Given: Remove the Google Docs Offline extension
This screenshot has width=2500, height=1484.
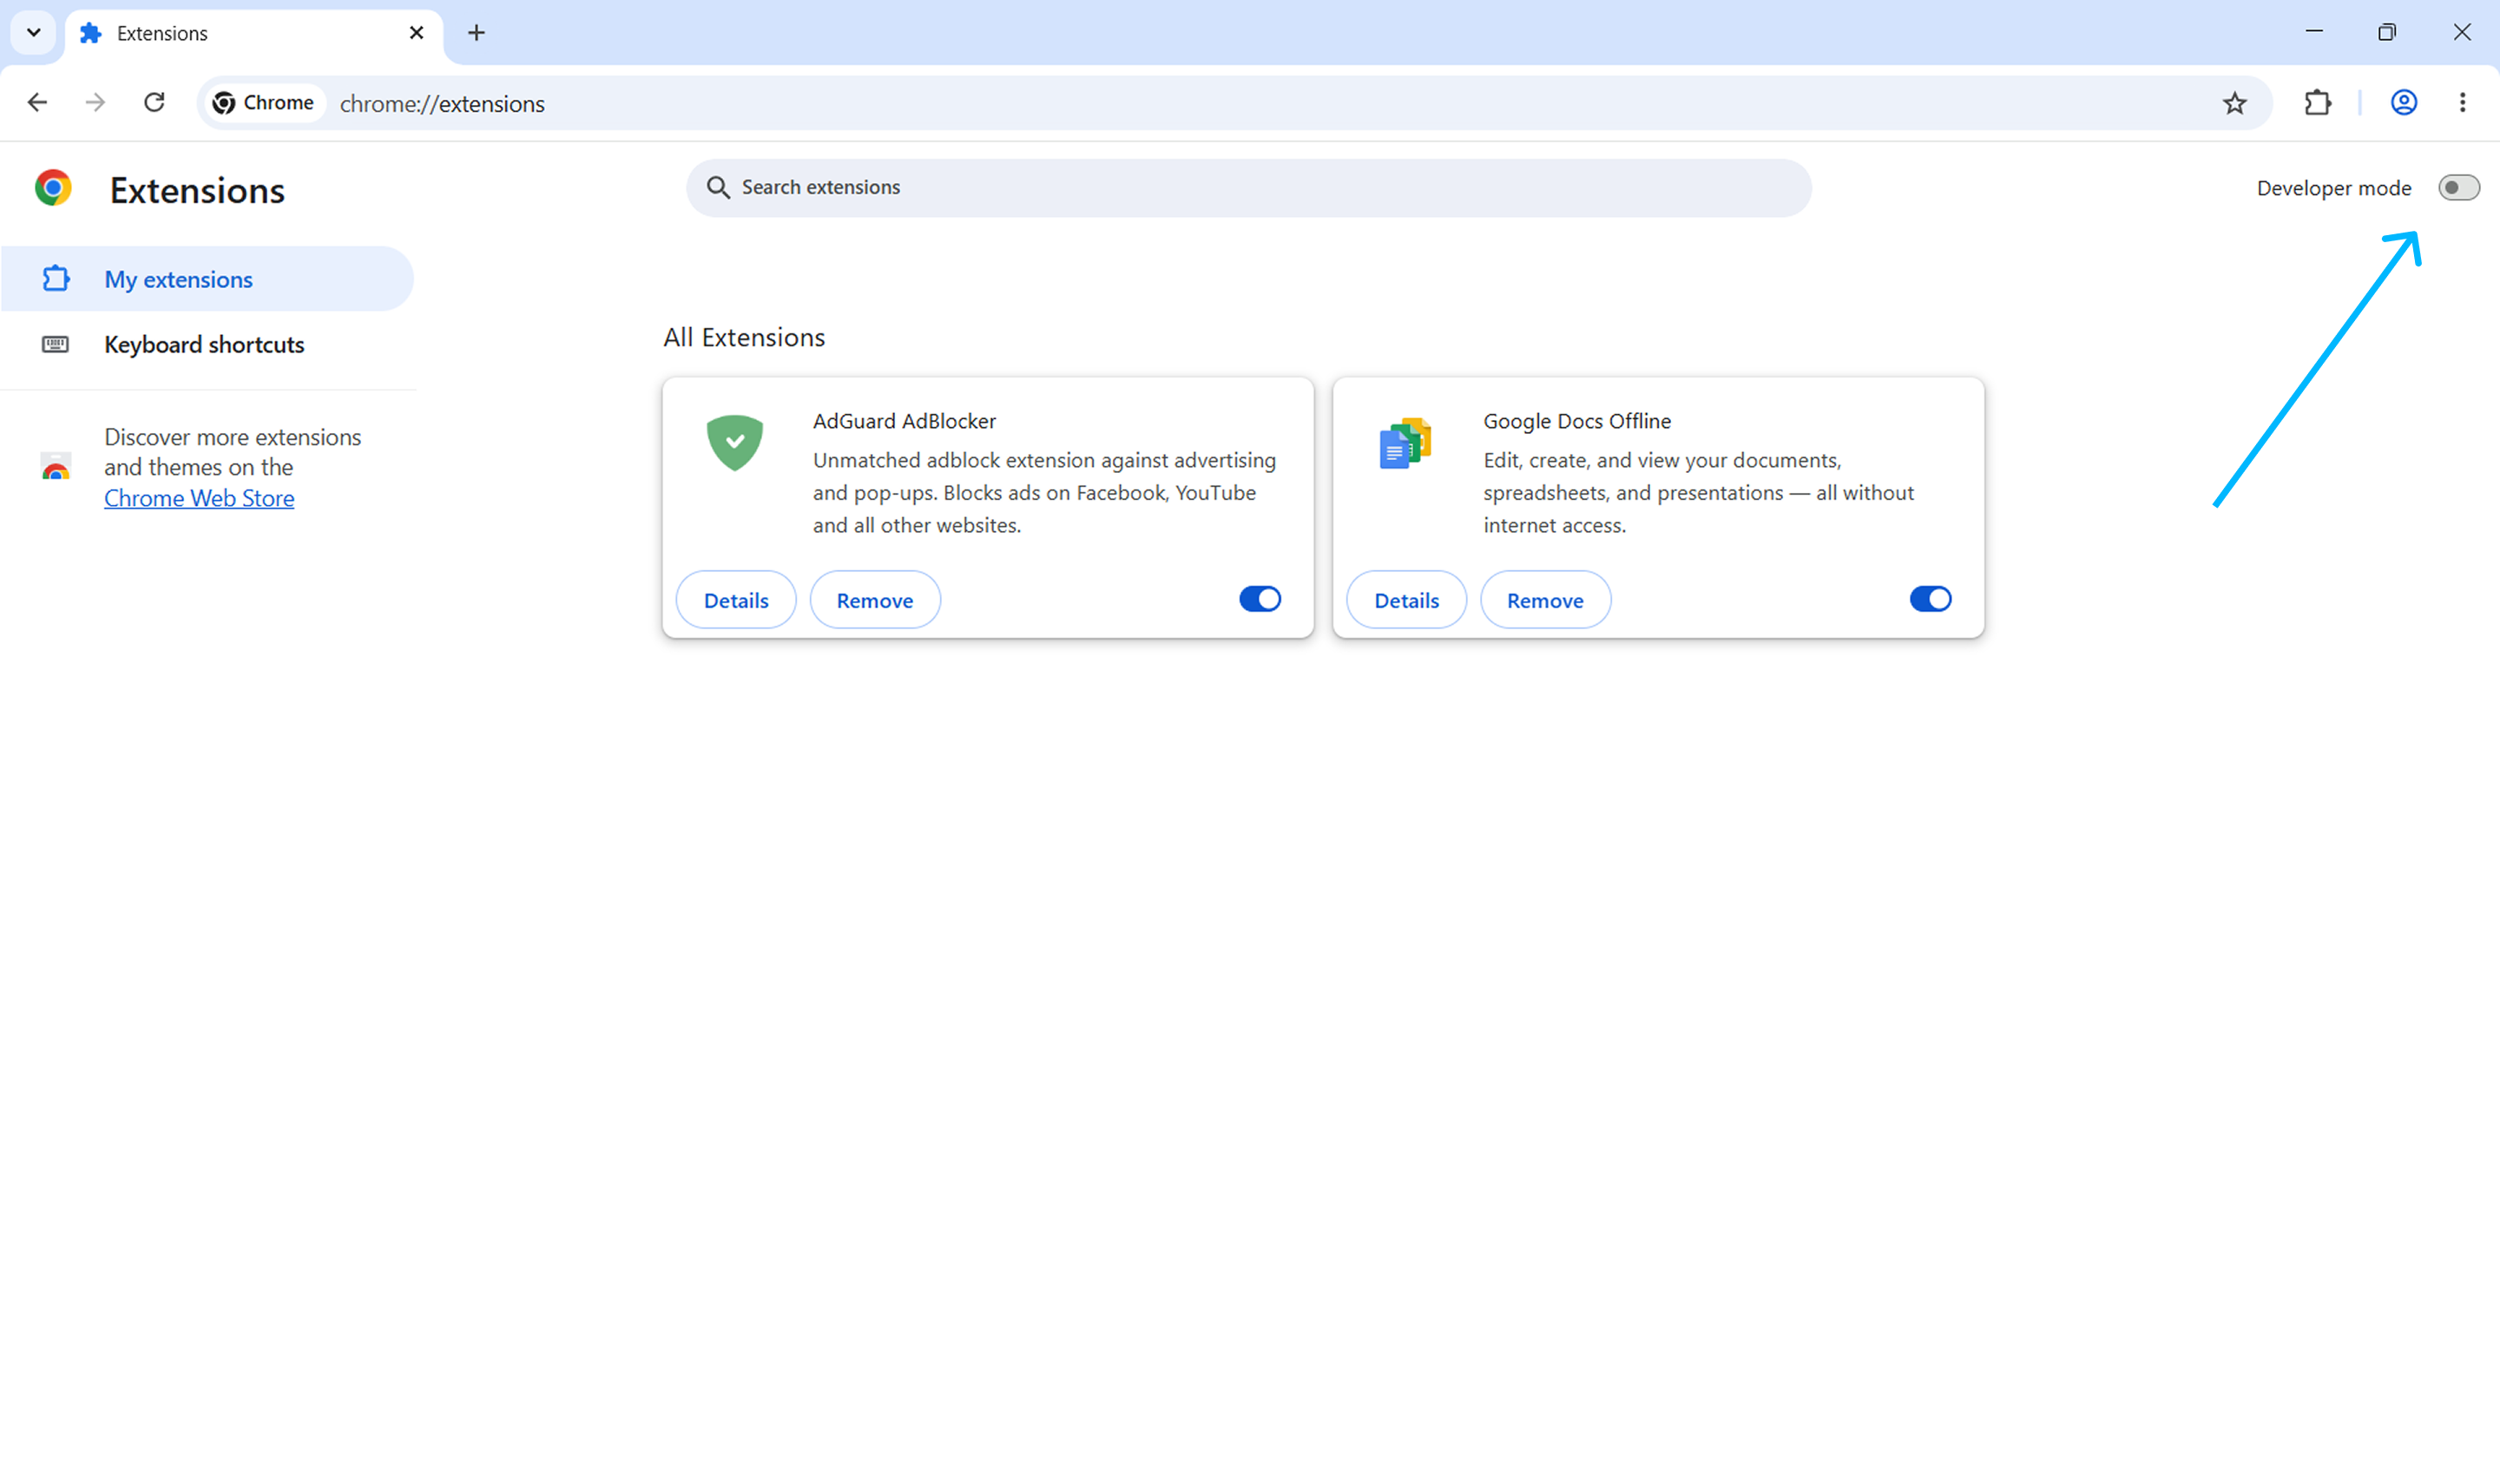Looking at the screenshot, I should tap(1545, 600).
